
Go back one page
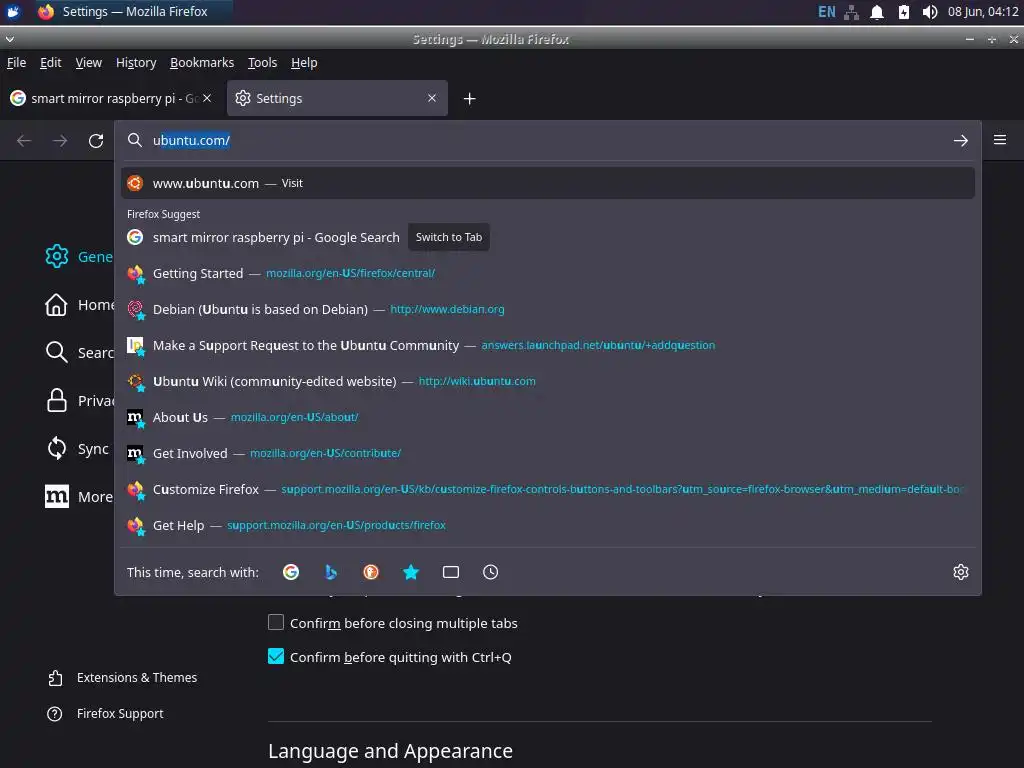point(24,140)
